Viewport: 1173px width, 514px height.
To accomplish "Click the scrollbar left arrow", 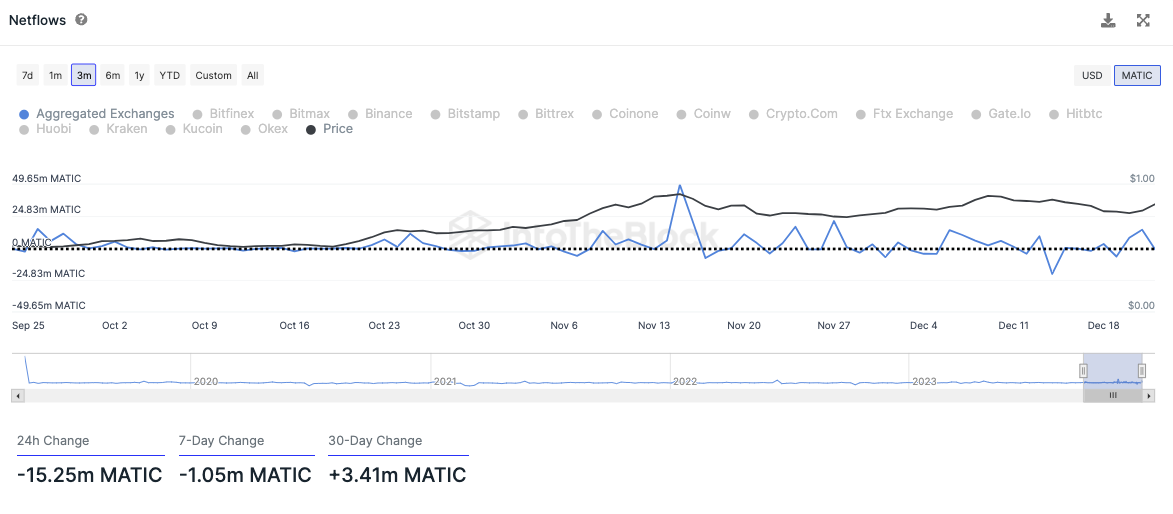I will 16,395.
